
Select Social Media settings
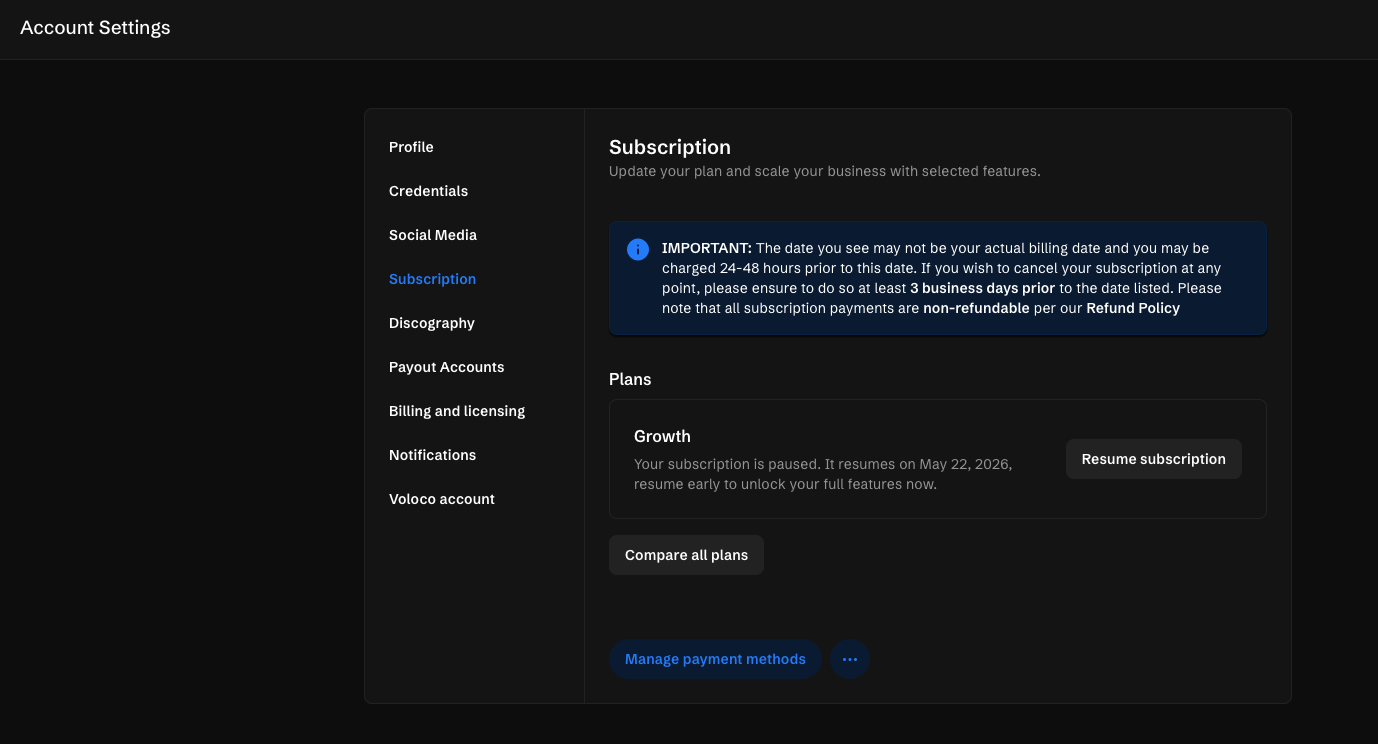(432, 235)
